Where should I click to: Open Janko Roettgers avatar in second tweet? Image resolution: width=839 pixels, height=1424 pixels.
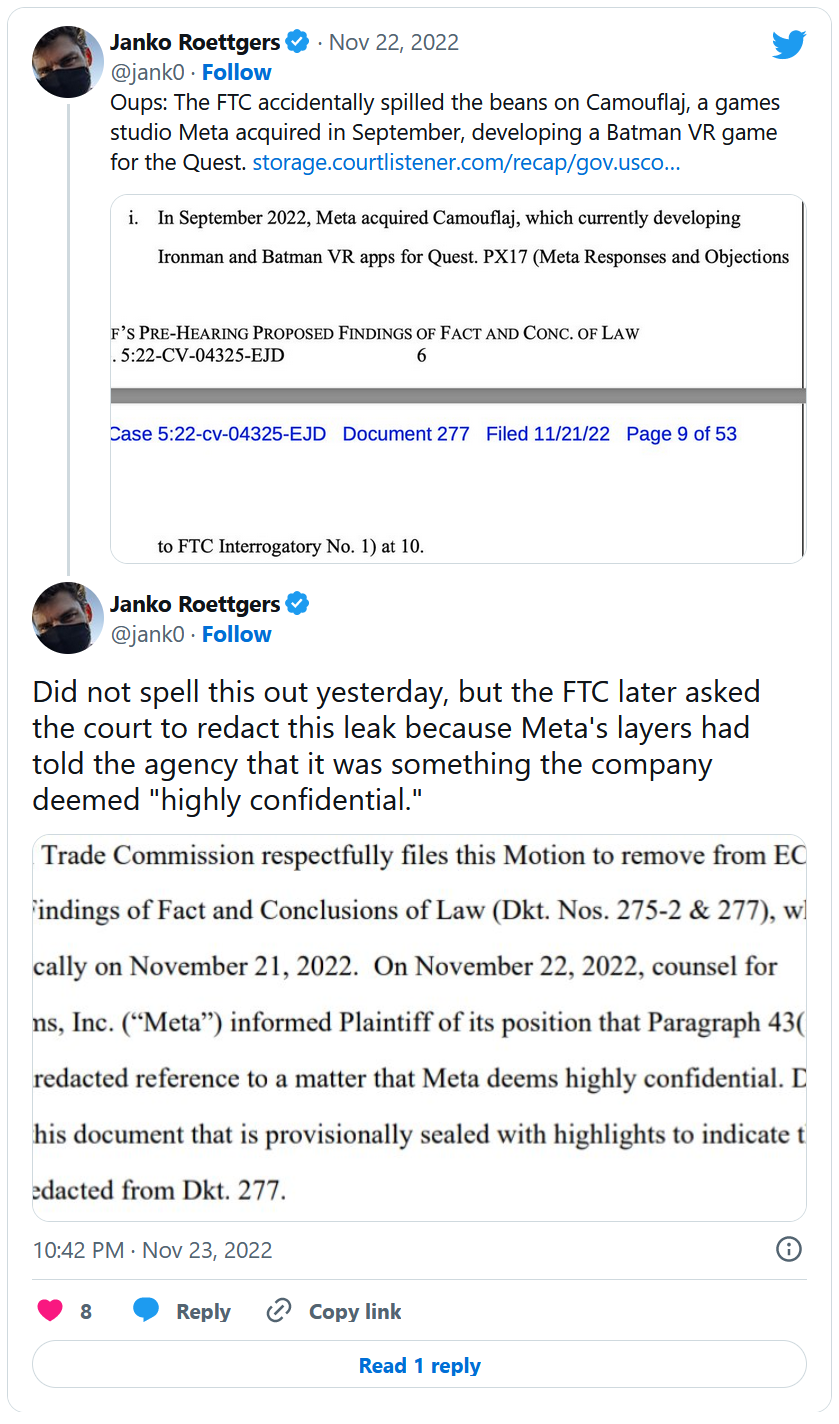(68, 618)
